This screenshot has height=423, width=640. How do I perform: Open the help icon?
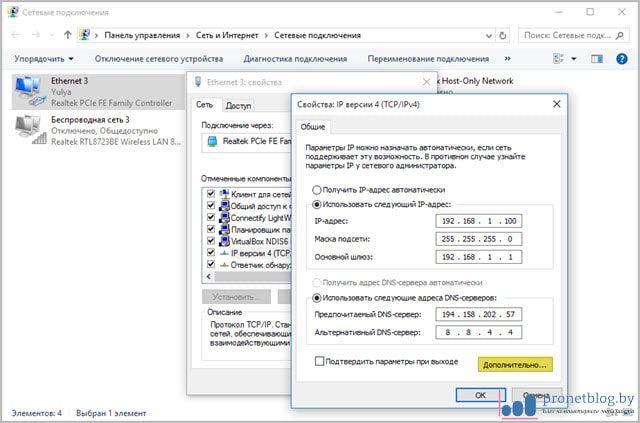[x=622, y=59]
